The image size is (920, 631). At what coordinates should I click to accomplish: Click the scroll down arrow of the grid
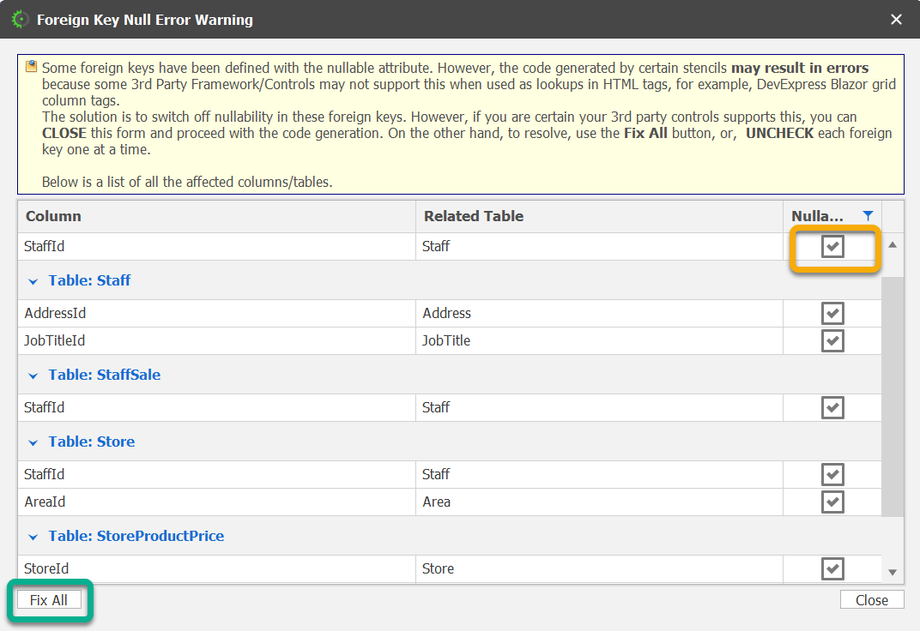[892, 572]
